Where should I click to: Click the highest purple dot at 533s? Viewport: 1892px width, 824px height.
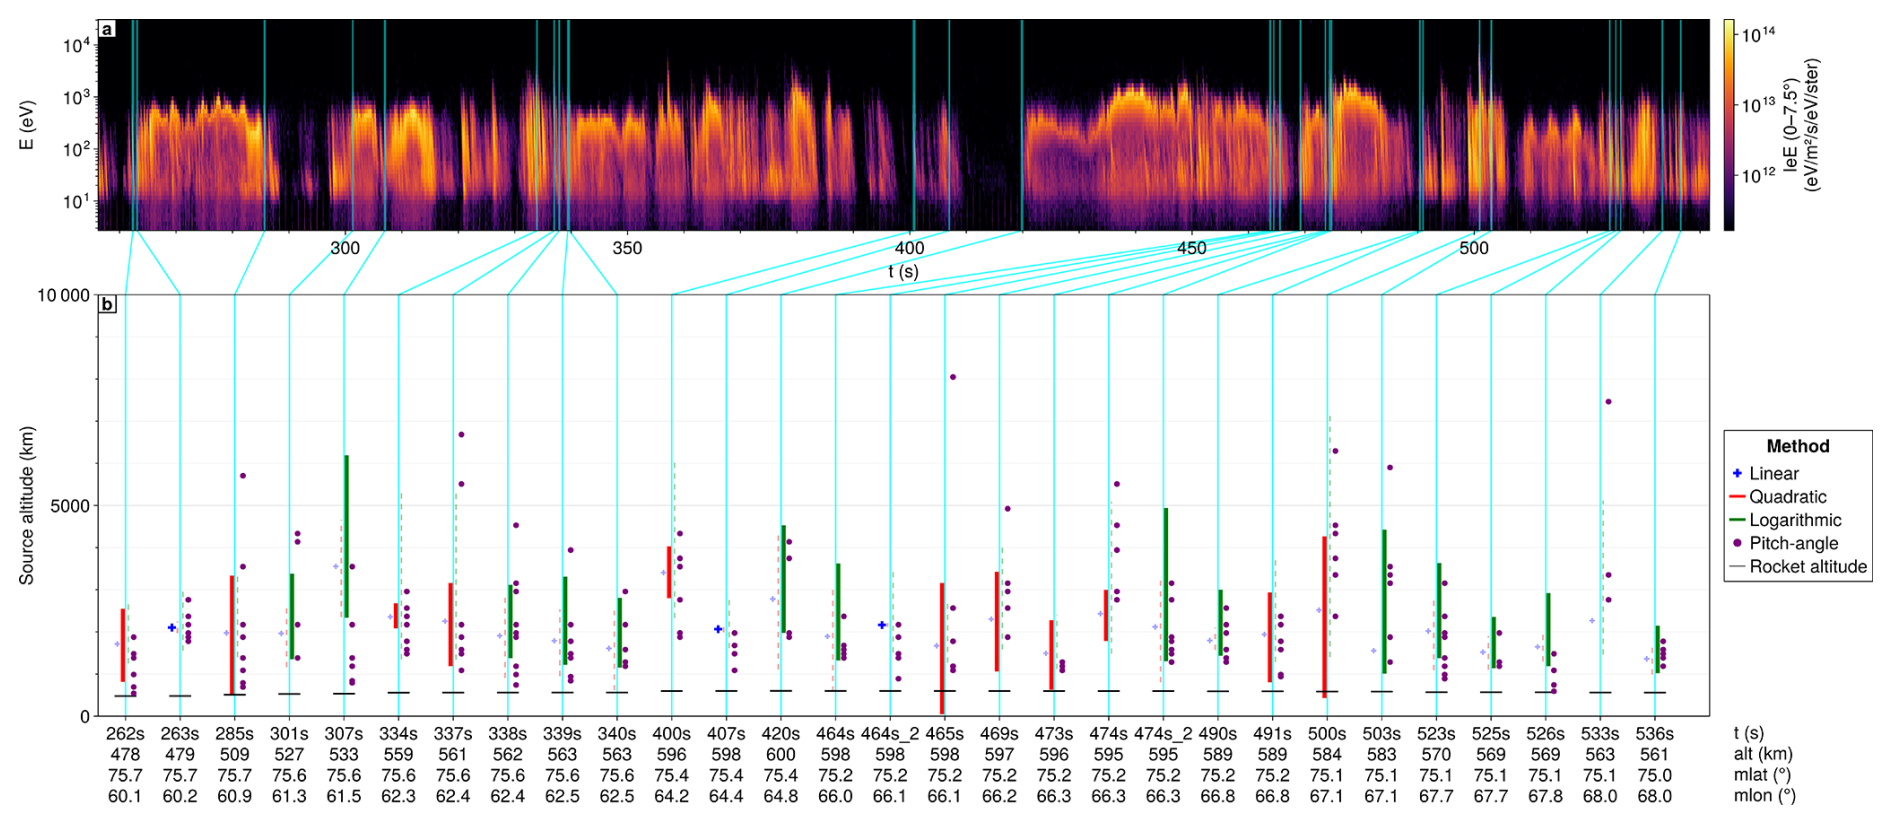click(1608, 402)
